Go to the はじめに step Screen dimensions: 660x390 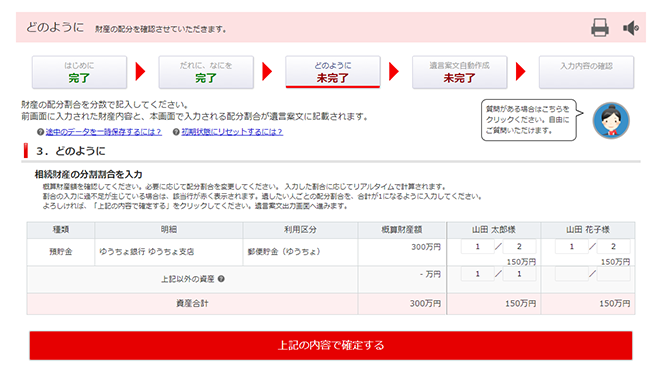pos(79,72)
